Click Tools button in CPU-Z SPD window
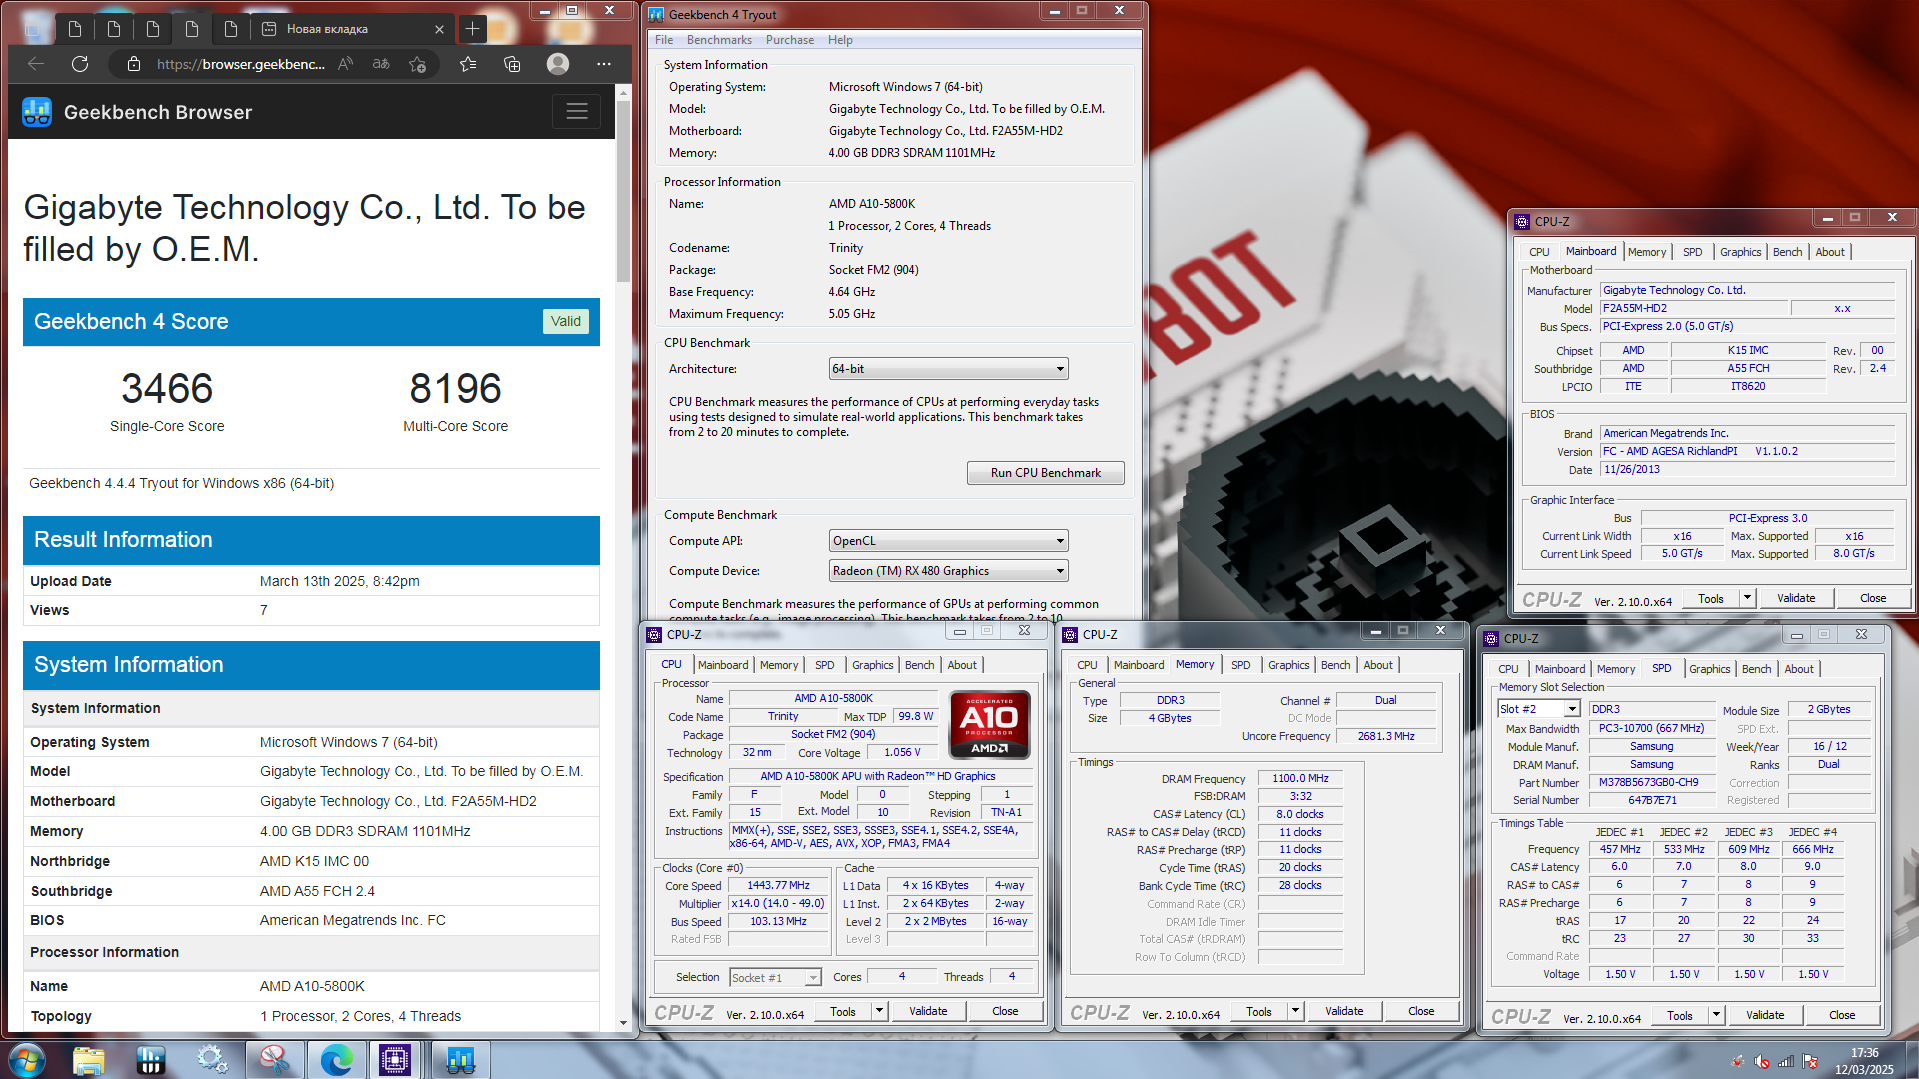 [x=1680, y=1015]
